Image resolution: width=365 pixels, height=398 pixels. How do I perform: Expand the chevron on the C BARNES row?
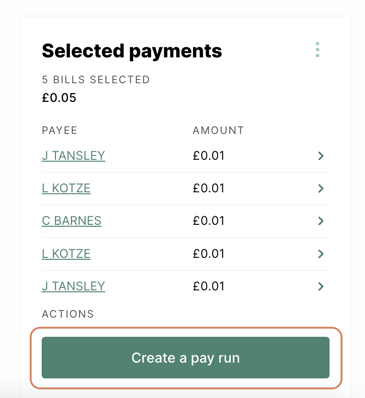click(x=321, y=221)
